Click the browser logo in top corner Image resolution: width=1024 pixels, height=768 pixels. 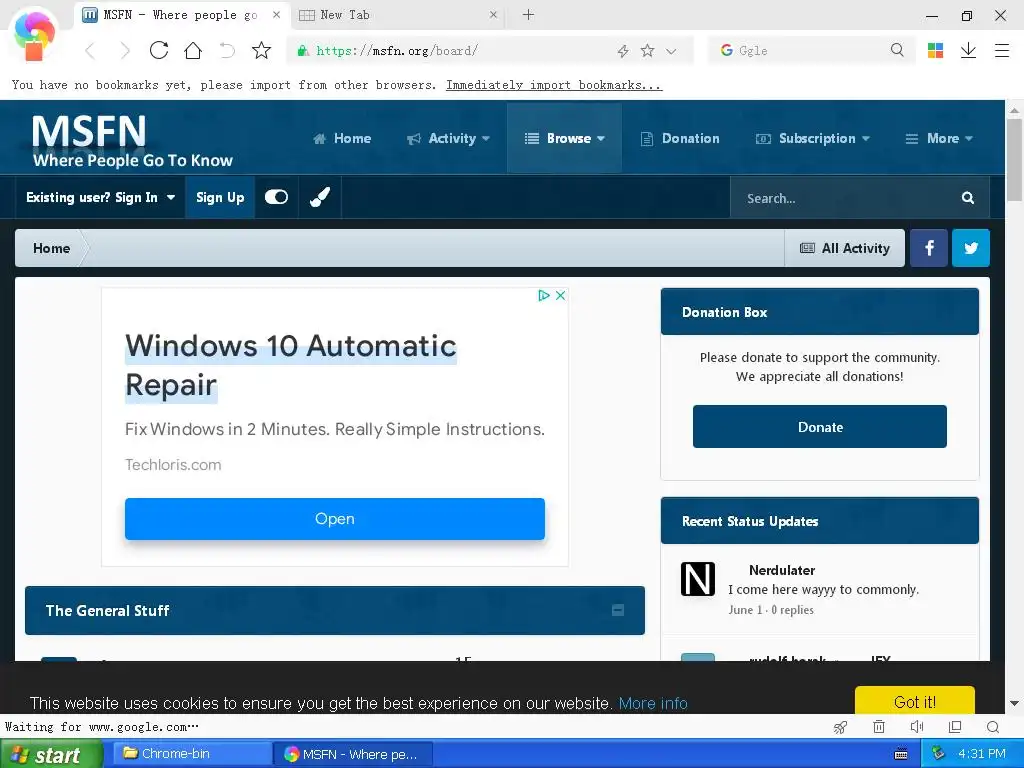[33, 36]
